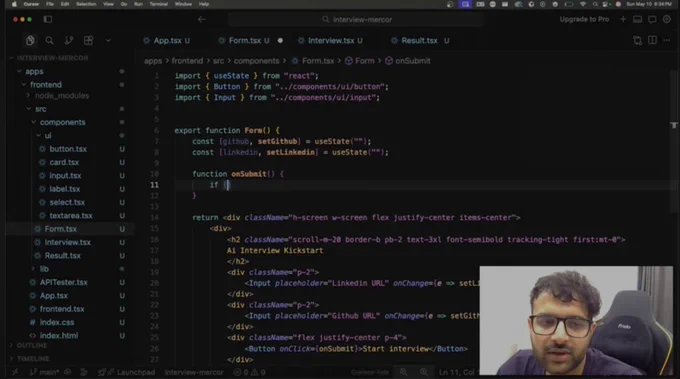Click the plus icon in title bar
The height and width of the screenshot is (379, 680).
coord(623,20)
